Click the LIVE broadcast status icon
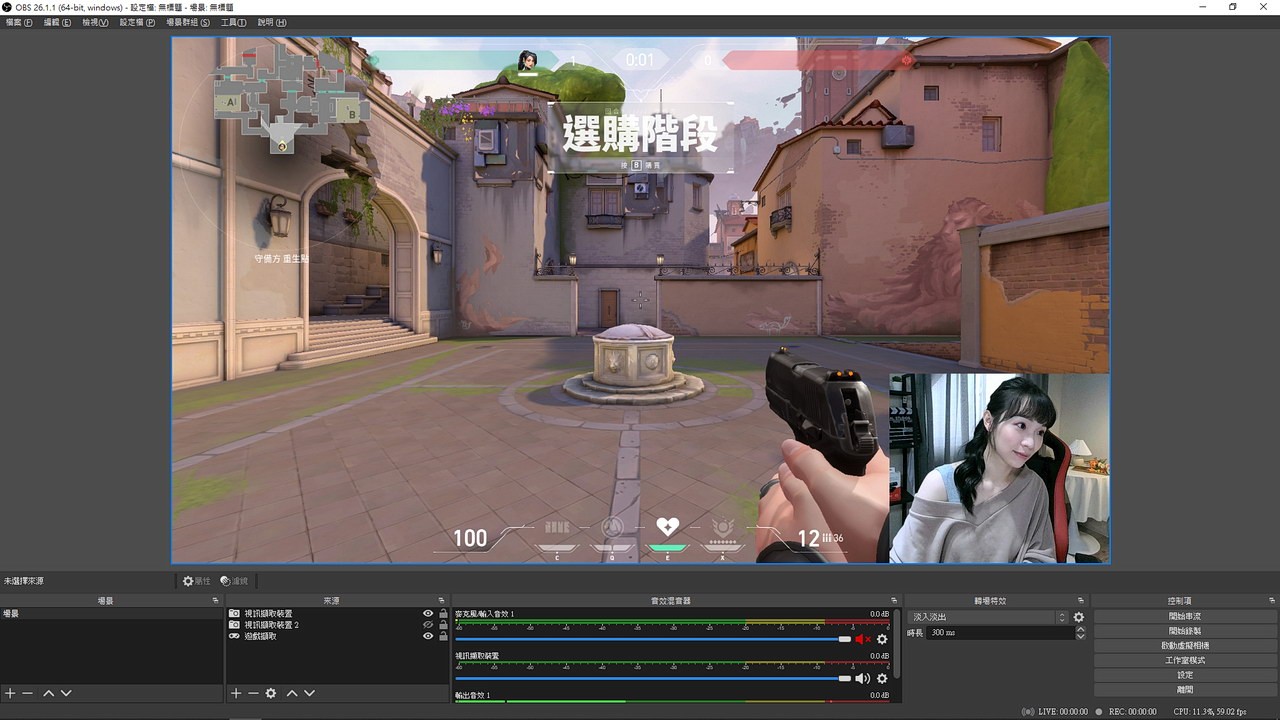1280x720 pixels. pos(1028,711)
